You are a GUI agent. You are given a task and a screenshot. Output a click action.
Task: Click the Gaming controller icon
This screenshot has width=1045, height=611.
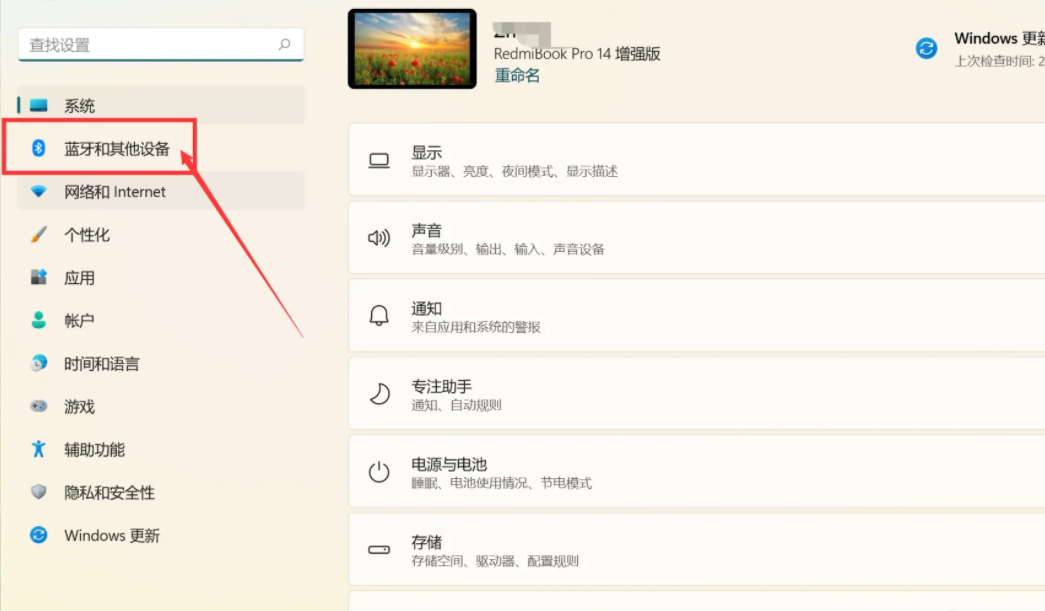tap(39, 407)
